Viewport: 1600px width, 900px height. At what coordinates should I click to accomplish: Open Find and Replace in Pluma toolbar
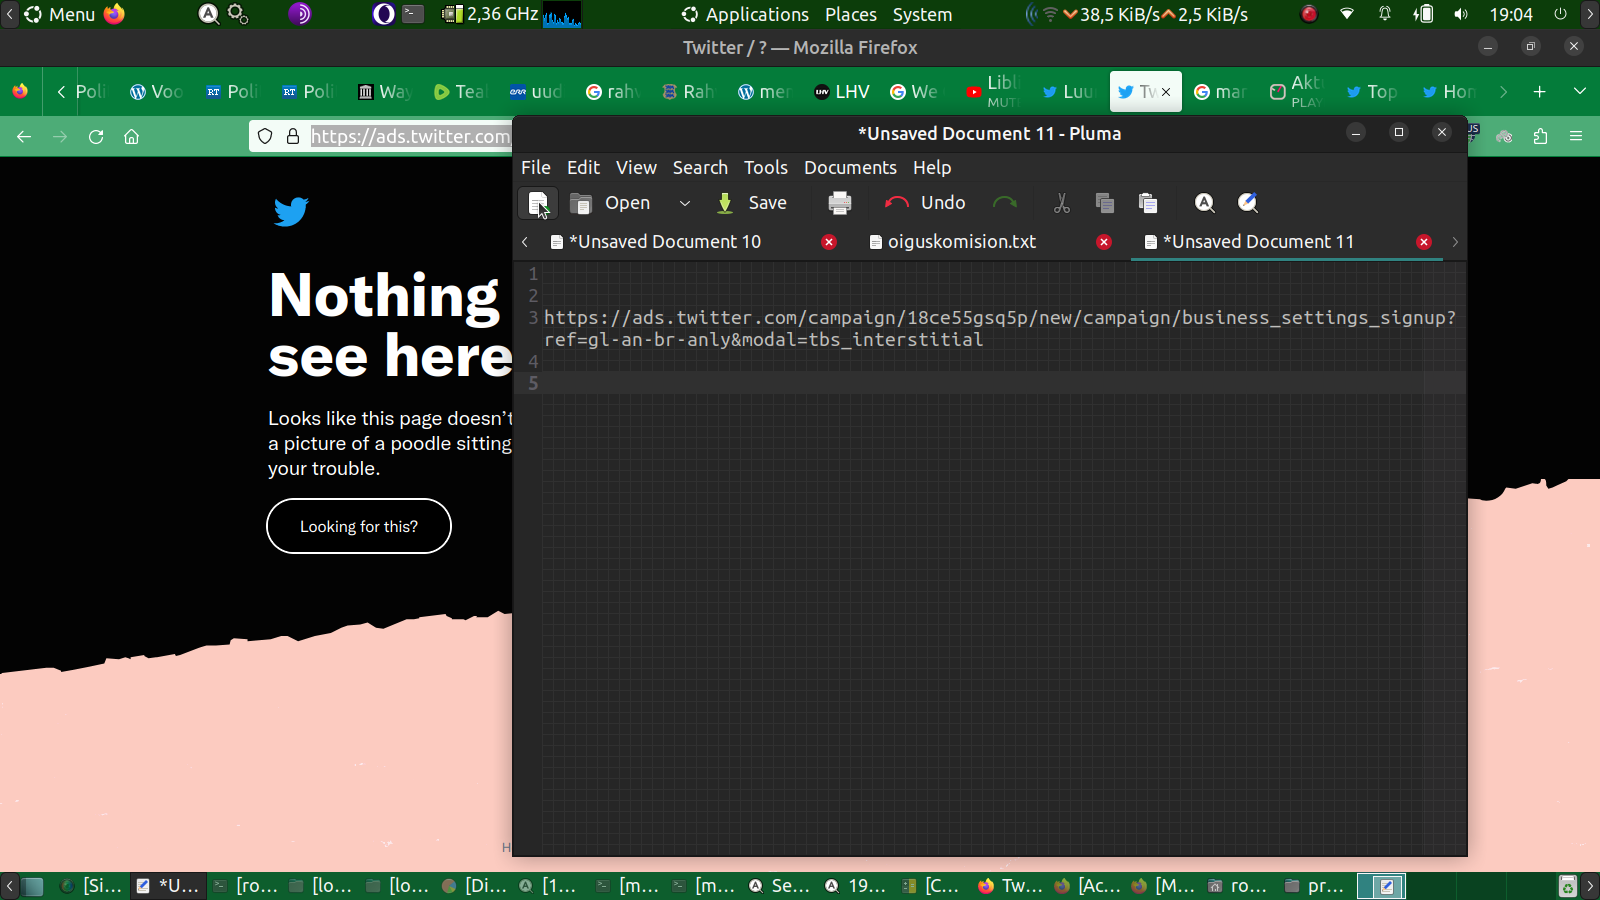pyautogui.click(x=1248, y=203)
